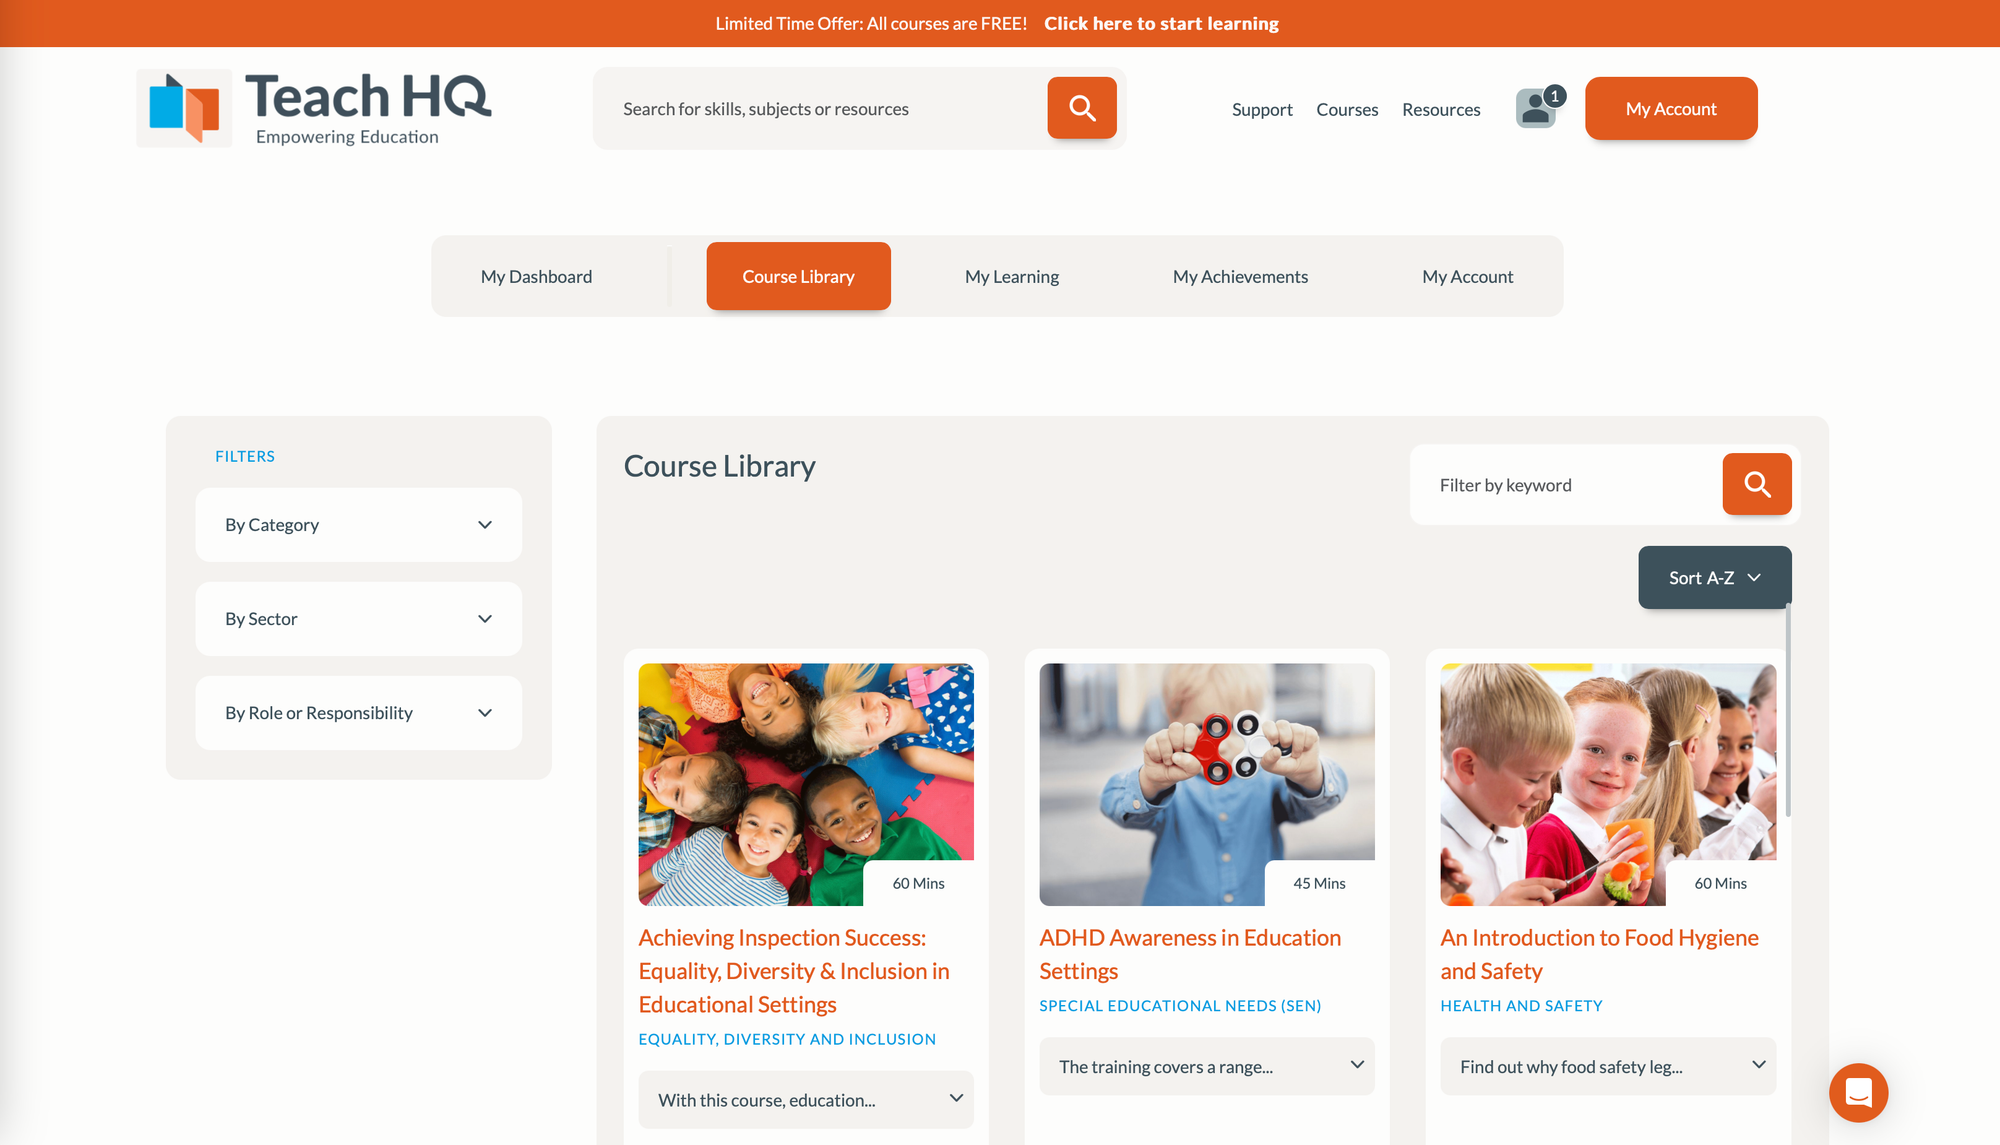Go to the My Dashboard tab
This screenshot has height=1145, width=2000.
tap(536, 276)
